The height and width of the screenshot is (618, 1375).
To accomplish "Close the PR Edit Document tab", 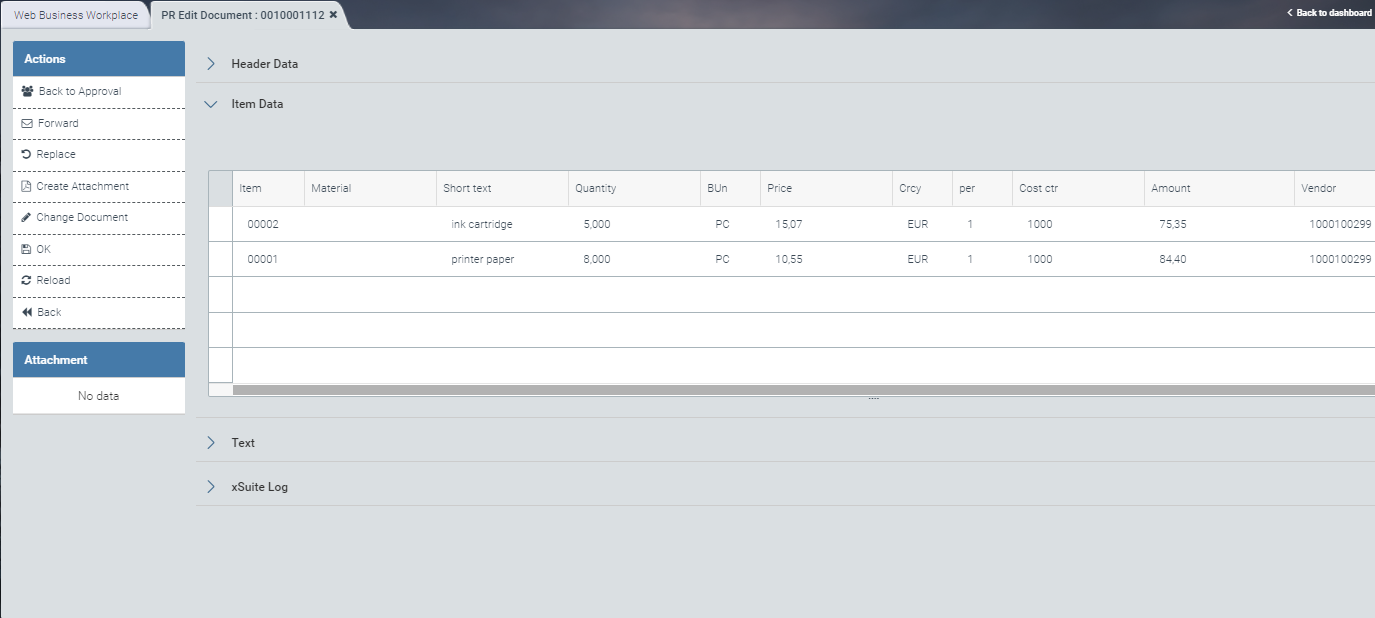I will pos(333,15).
